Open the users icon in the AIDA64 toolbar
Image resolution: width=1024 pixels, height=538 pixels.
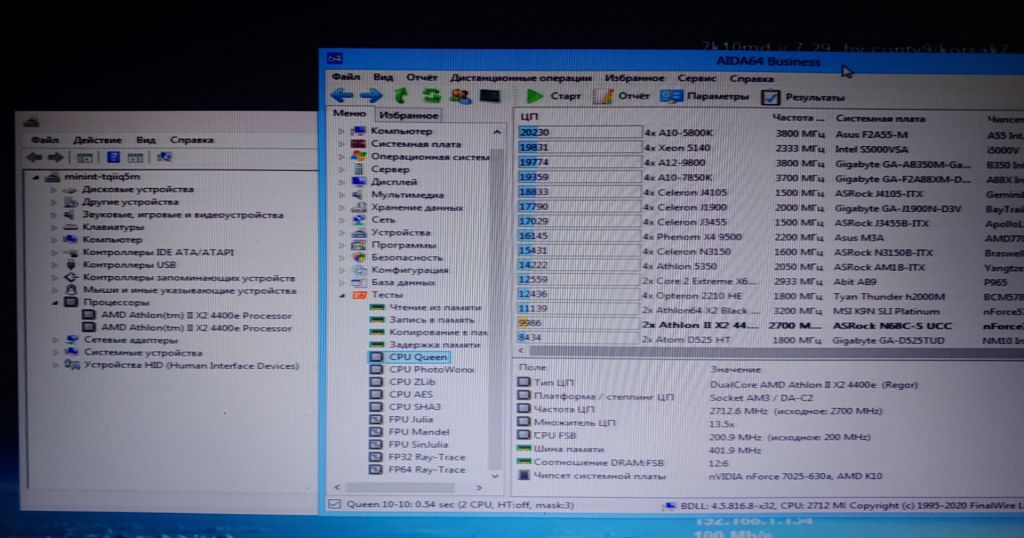(460, 96)
